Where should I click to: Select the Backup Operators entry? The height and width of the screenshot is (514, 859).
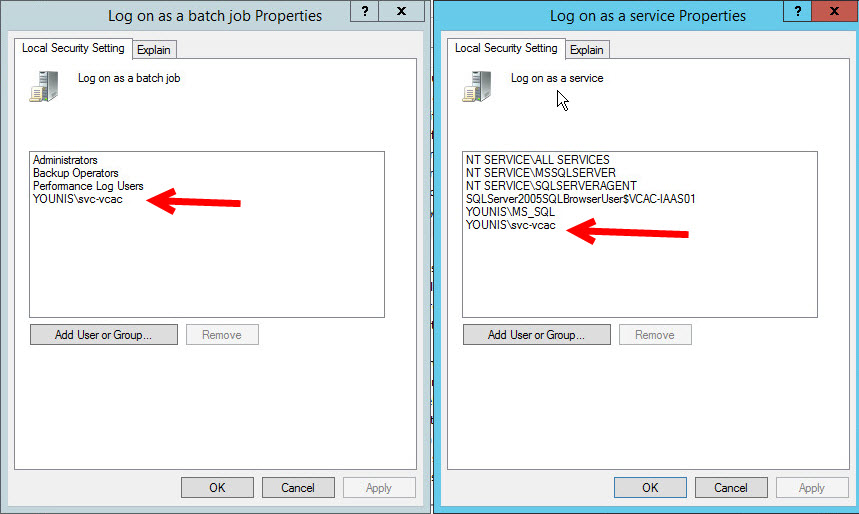click(76, 173)
